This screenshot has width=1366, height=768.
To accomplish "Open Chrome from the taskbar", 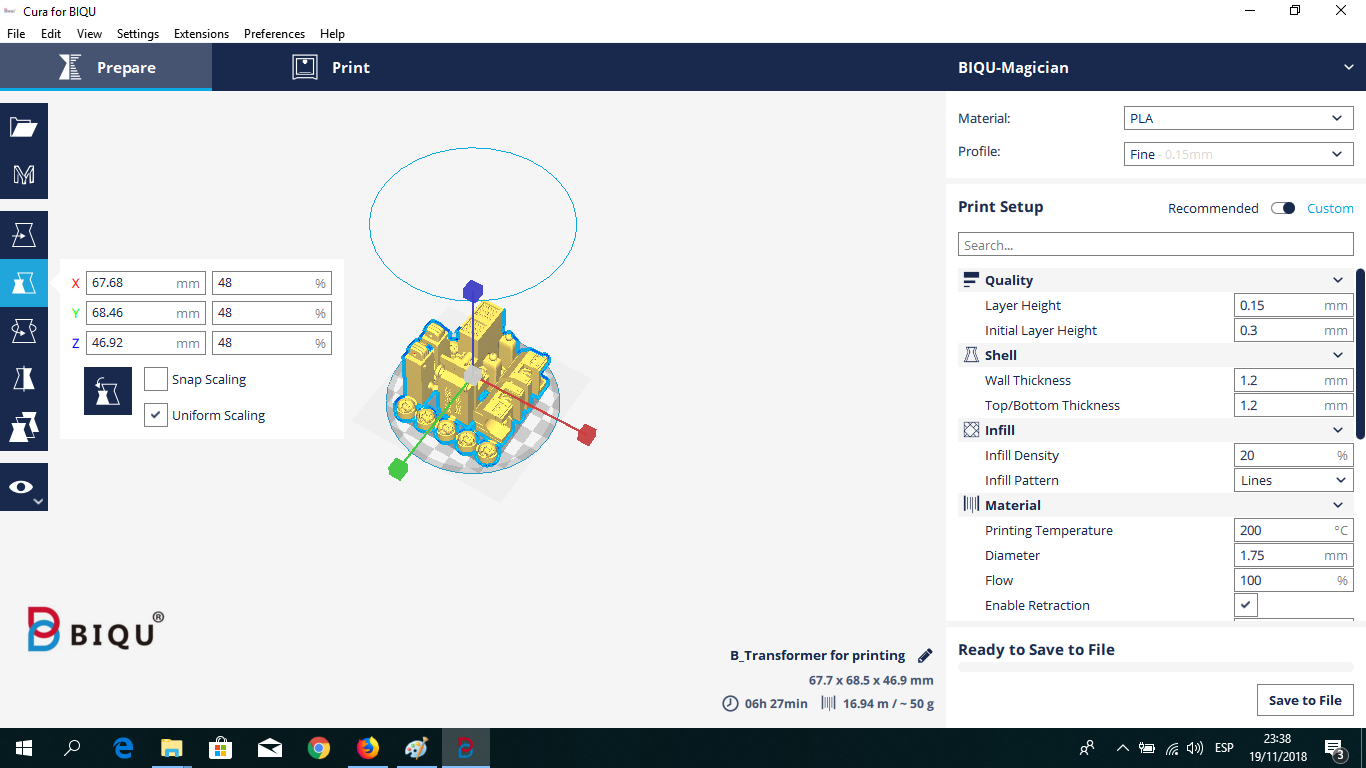I will click(319, 748).
